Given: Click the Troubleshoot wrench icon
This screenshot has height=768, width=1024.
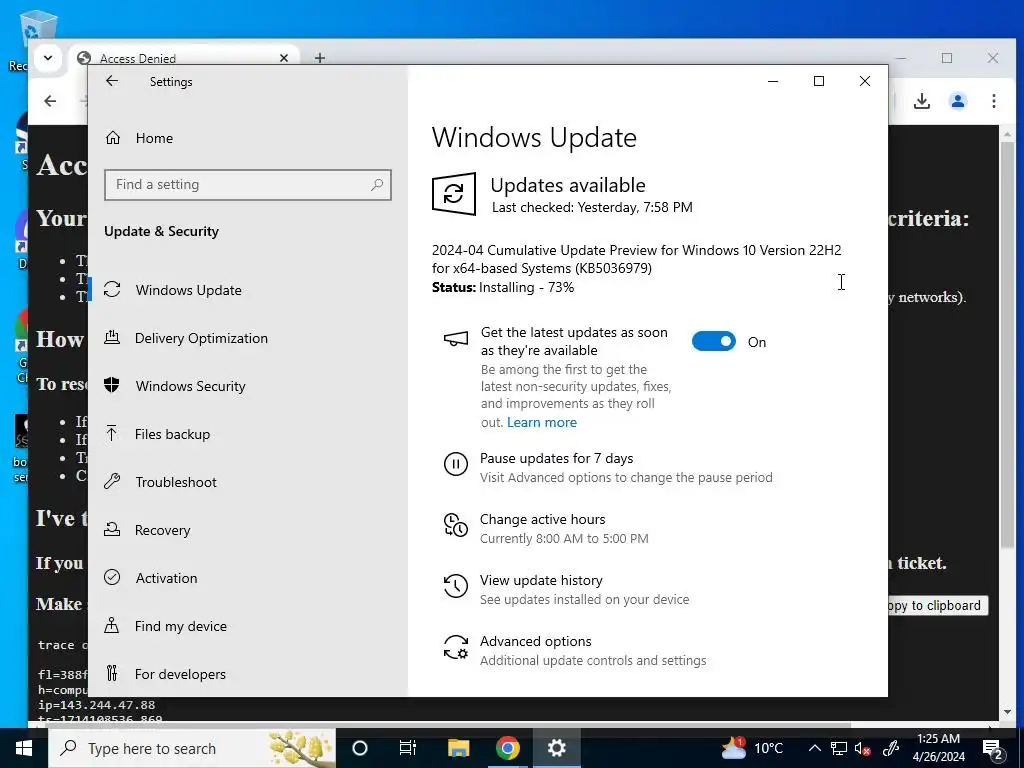Looking at the screenshot, I should 112,481.
